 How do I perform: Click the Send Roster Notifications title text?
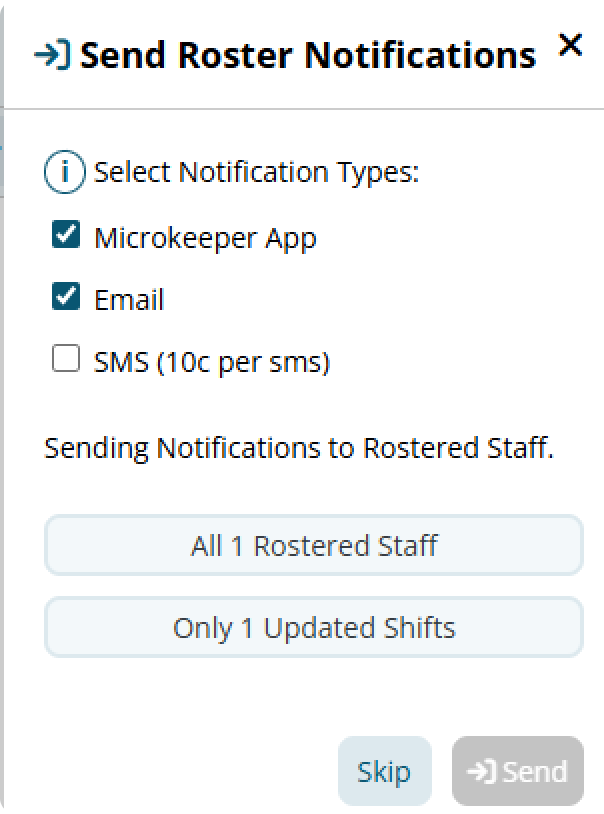(307, 55)
